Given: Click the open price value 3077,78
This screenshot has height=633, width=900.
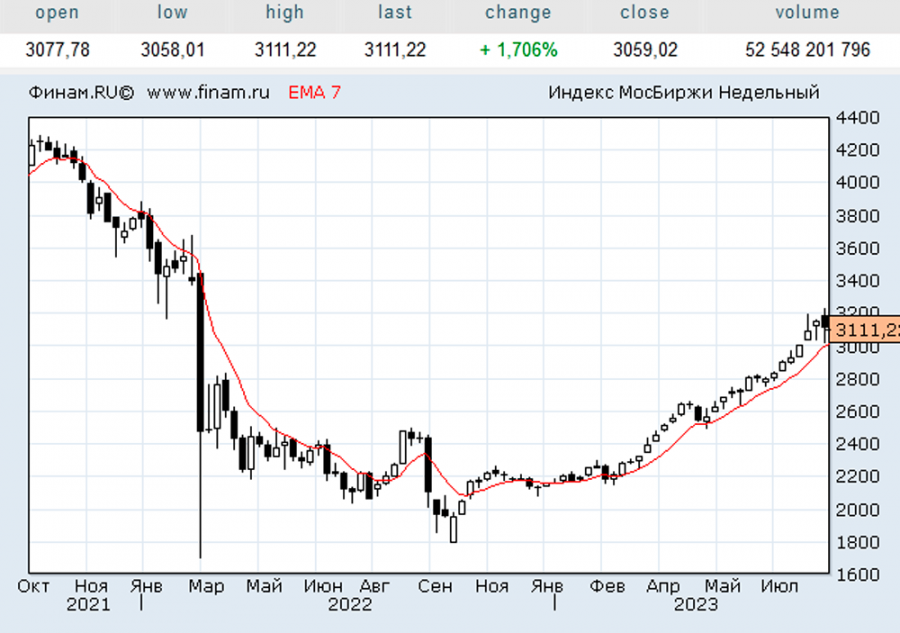Looking at the screenshot, I should coord(57,49).
